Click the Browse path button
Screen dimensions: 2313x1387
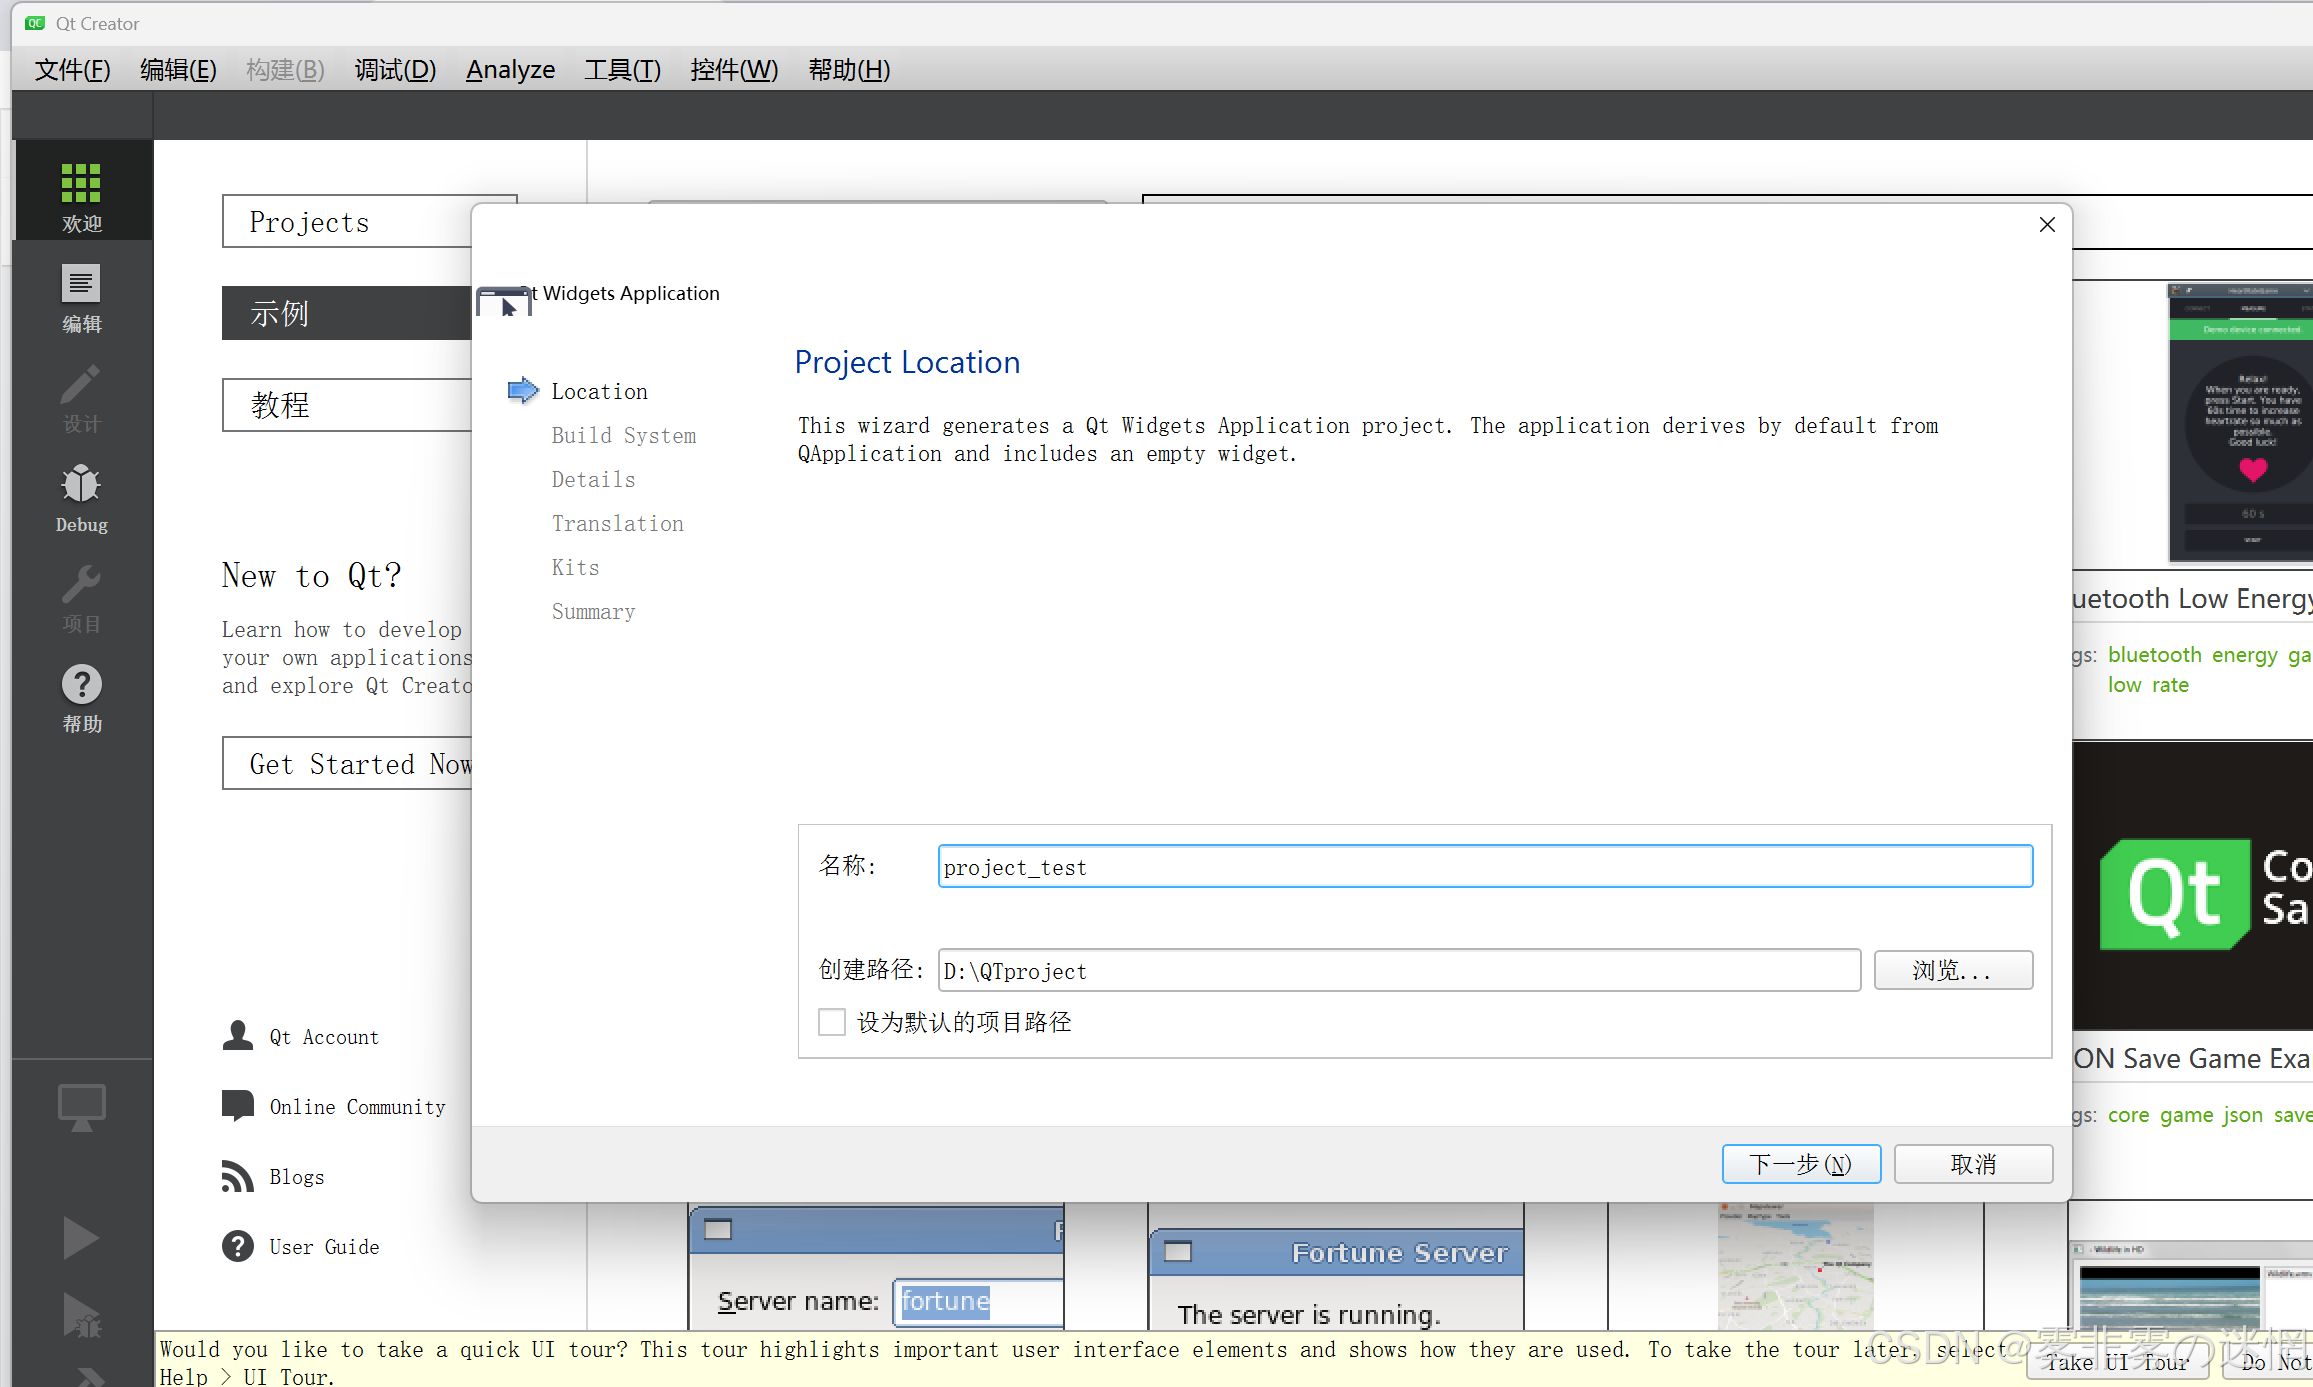[x=1952, y=970]
